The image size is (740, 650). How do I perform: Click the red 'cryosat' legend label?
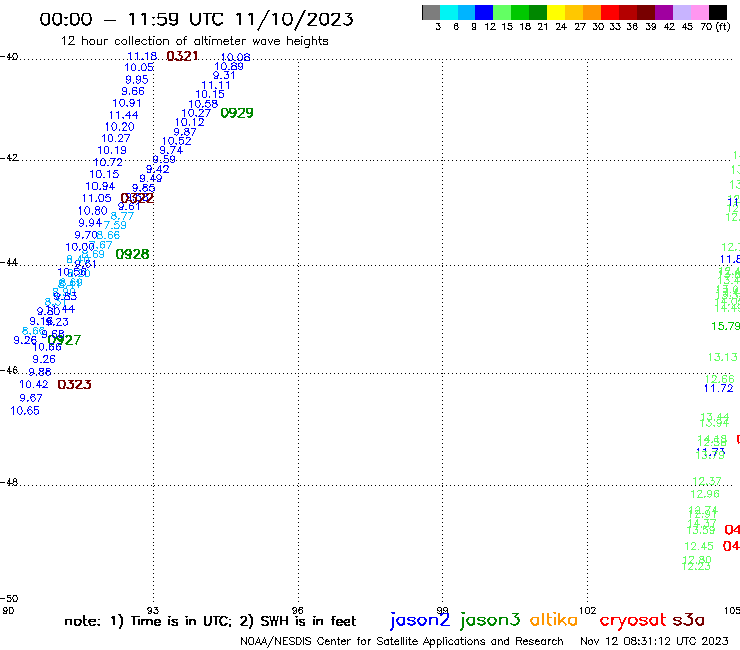(633, 620)
